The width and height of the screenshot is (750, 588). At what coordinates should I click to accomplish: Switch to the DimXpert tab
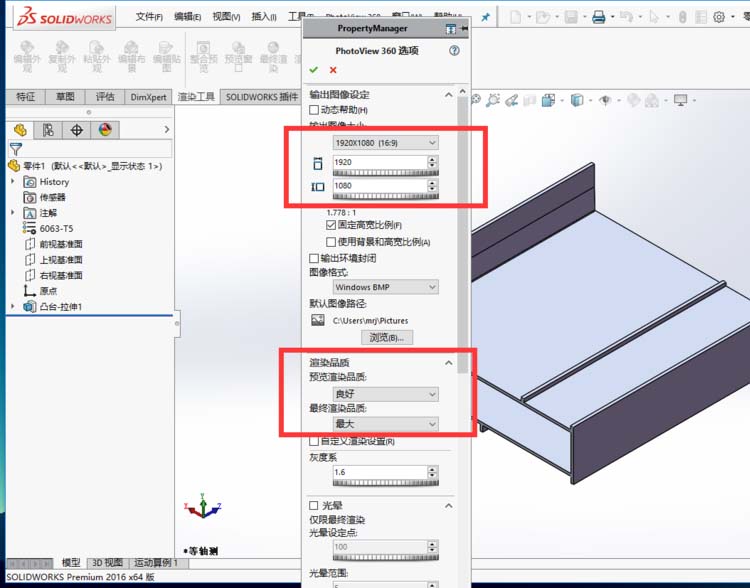point(148,97)
